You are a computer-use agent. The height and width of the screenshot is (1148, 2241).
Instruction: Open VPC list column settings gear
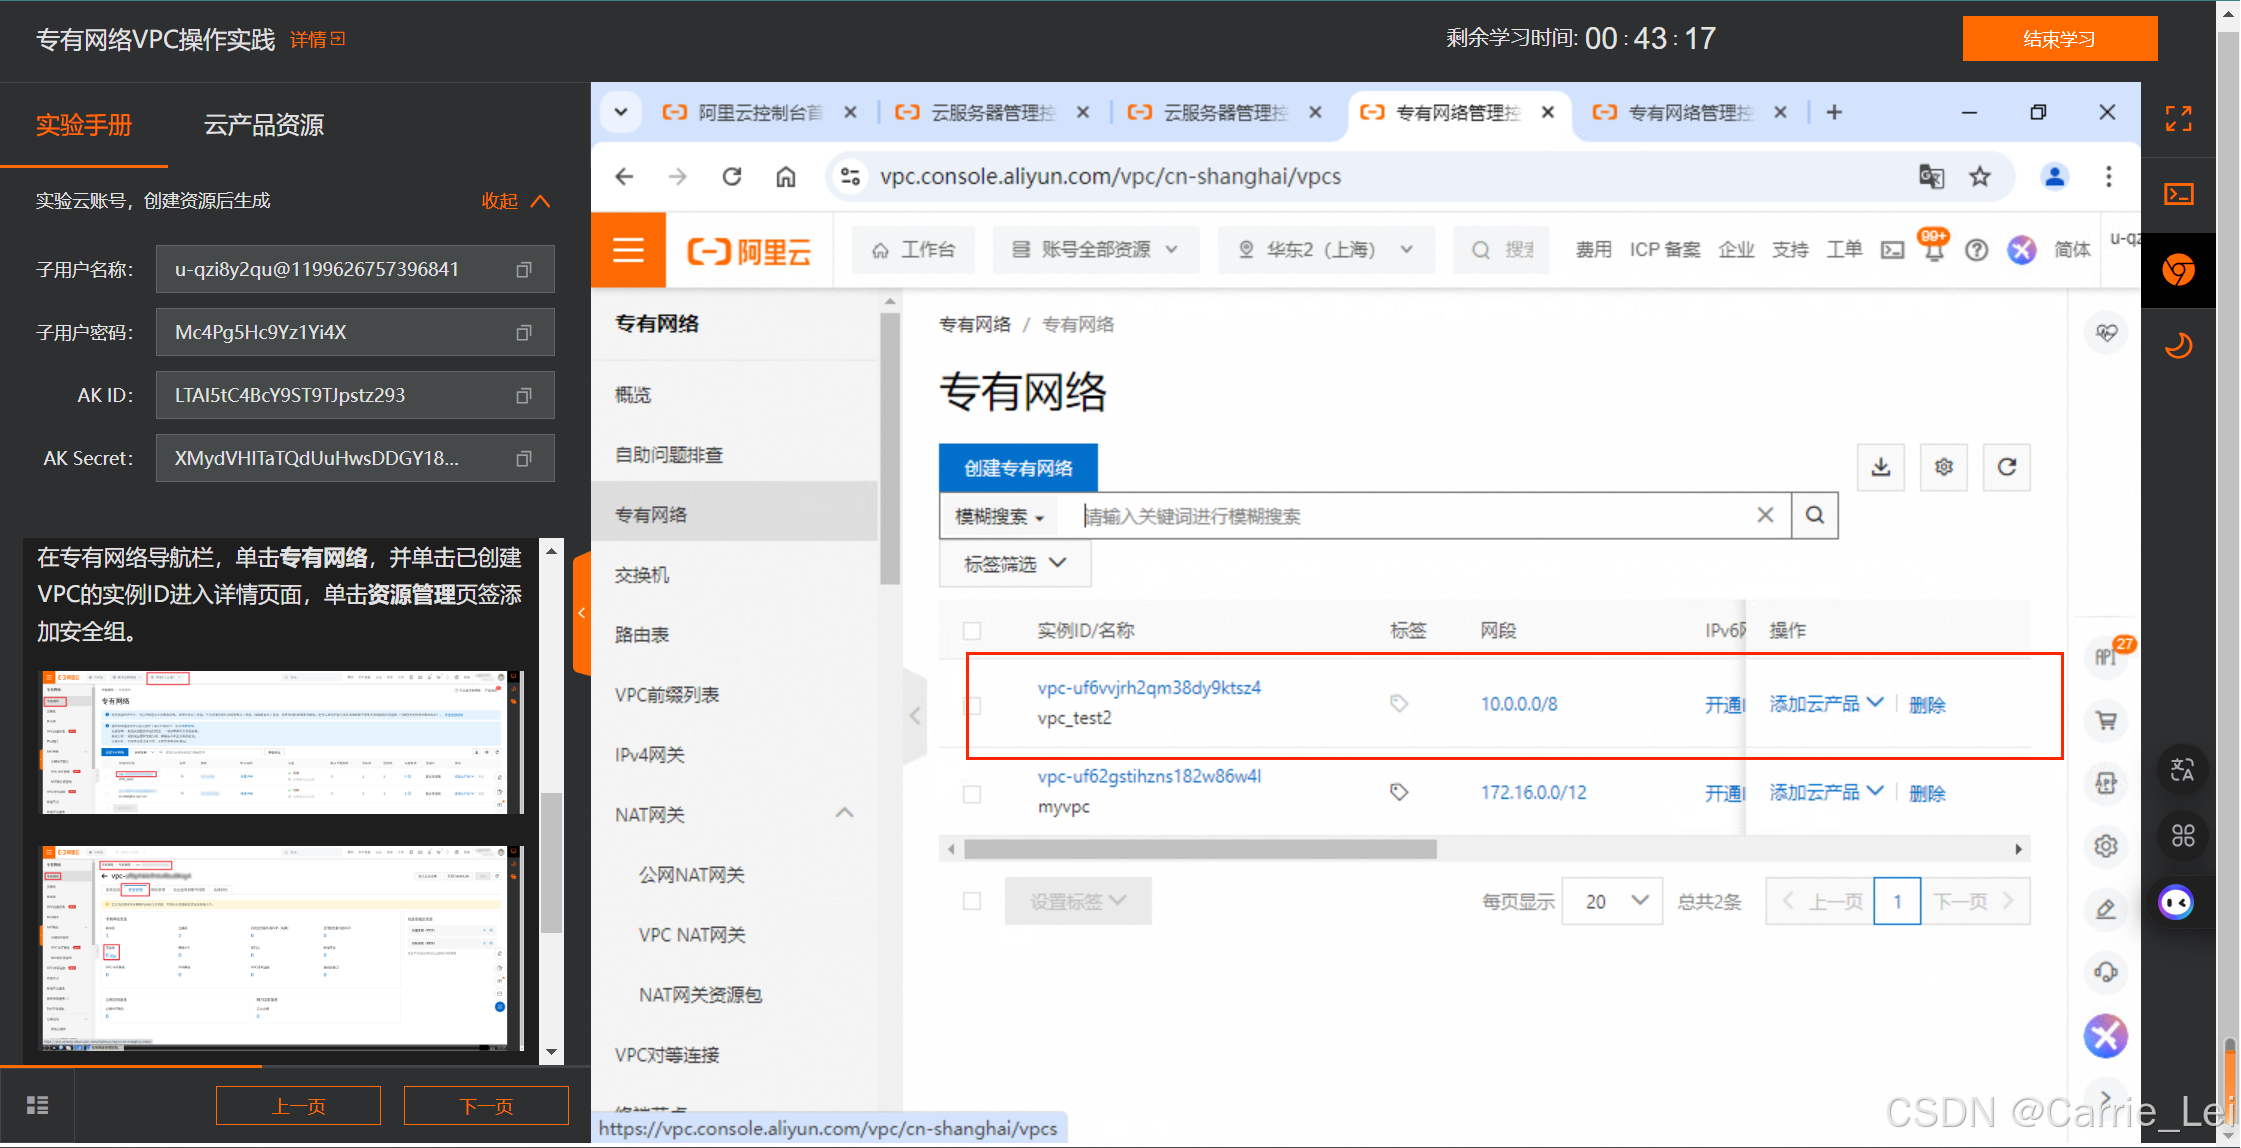[1944, 467]
